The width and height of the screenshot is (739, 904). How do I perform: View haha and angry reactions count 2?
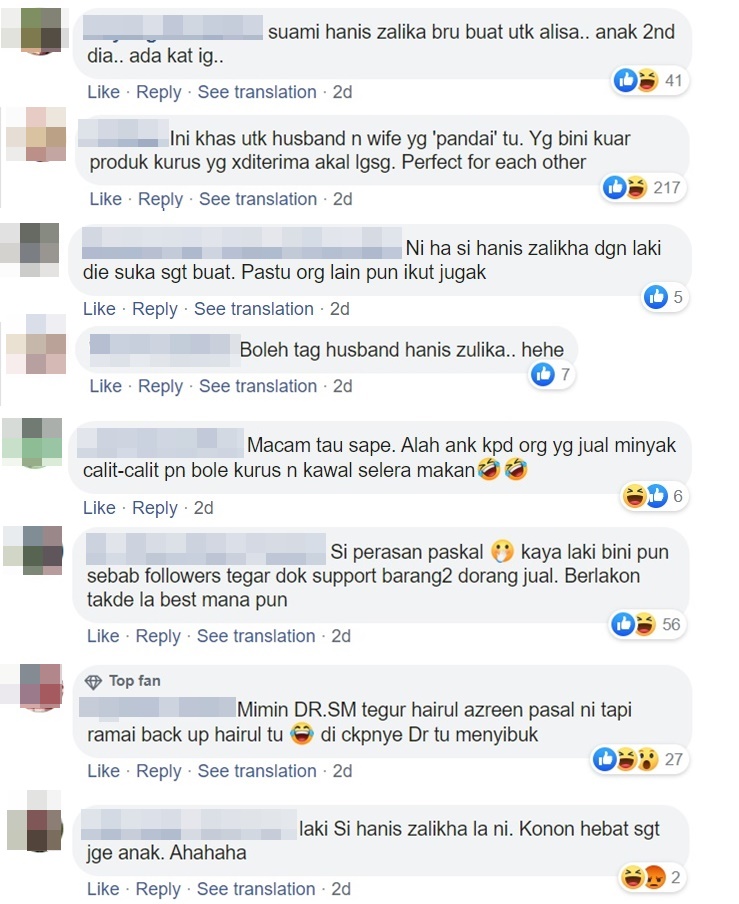(652, 877)
